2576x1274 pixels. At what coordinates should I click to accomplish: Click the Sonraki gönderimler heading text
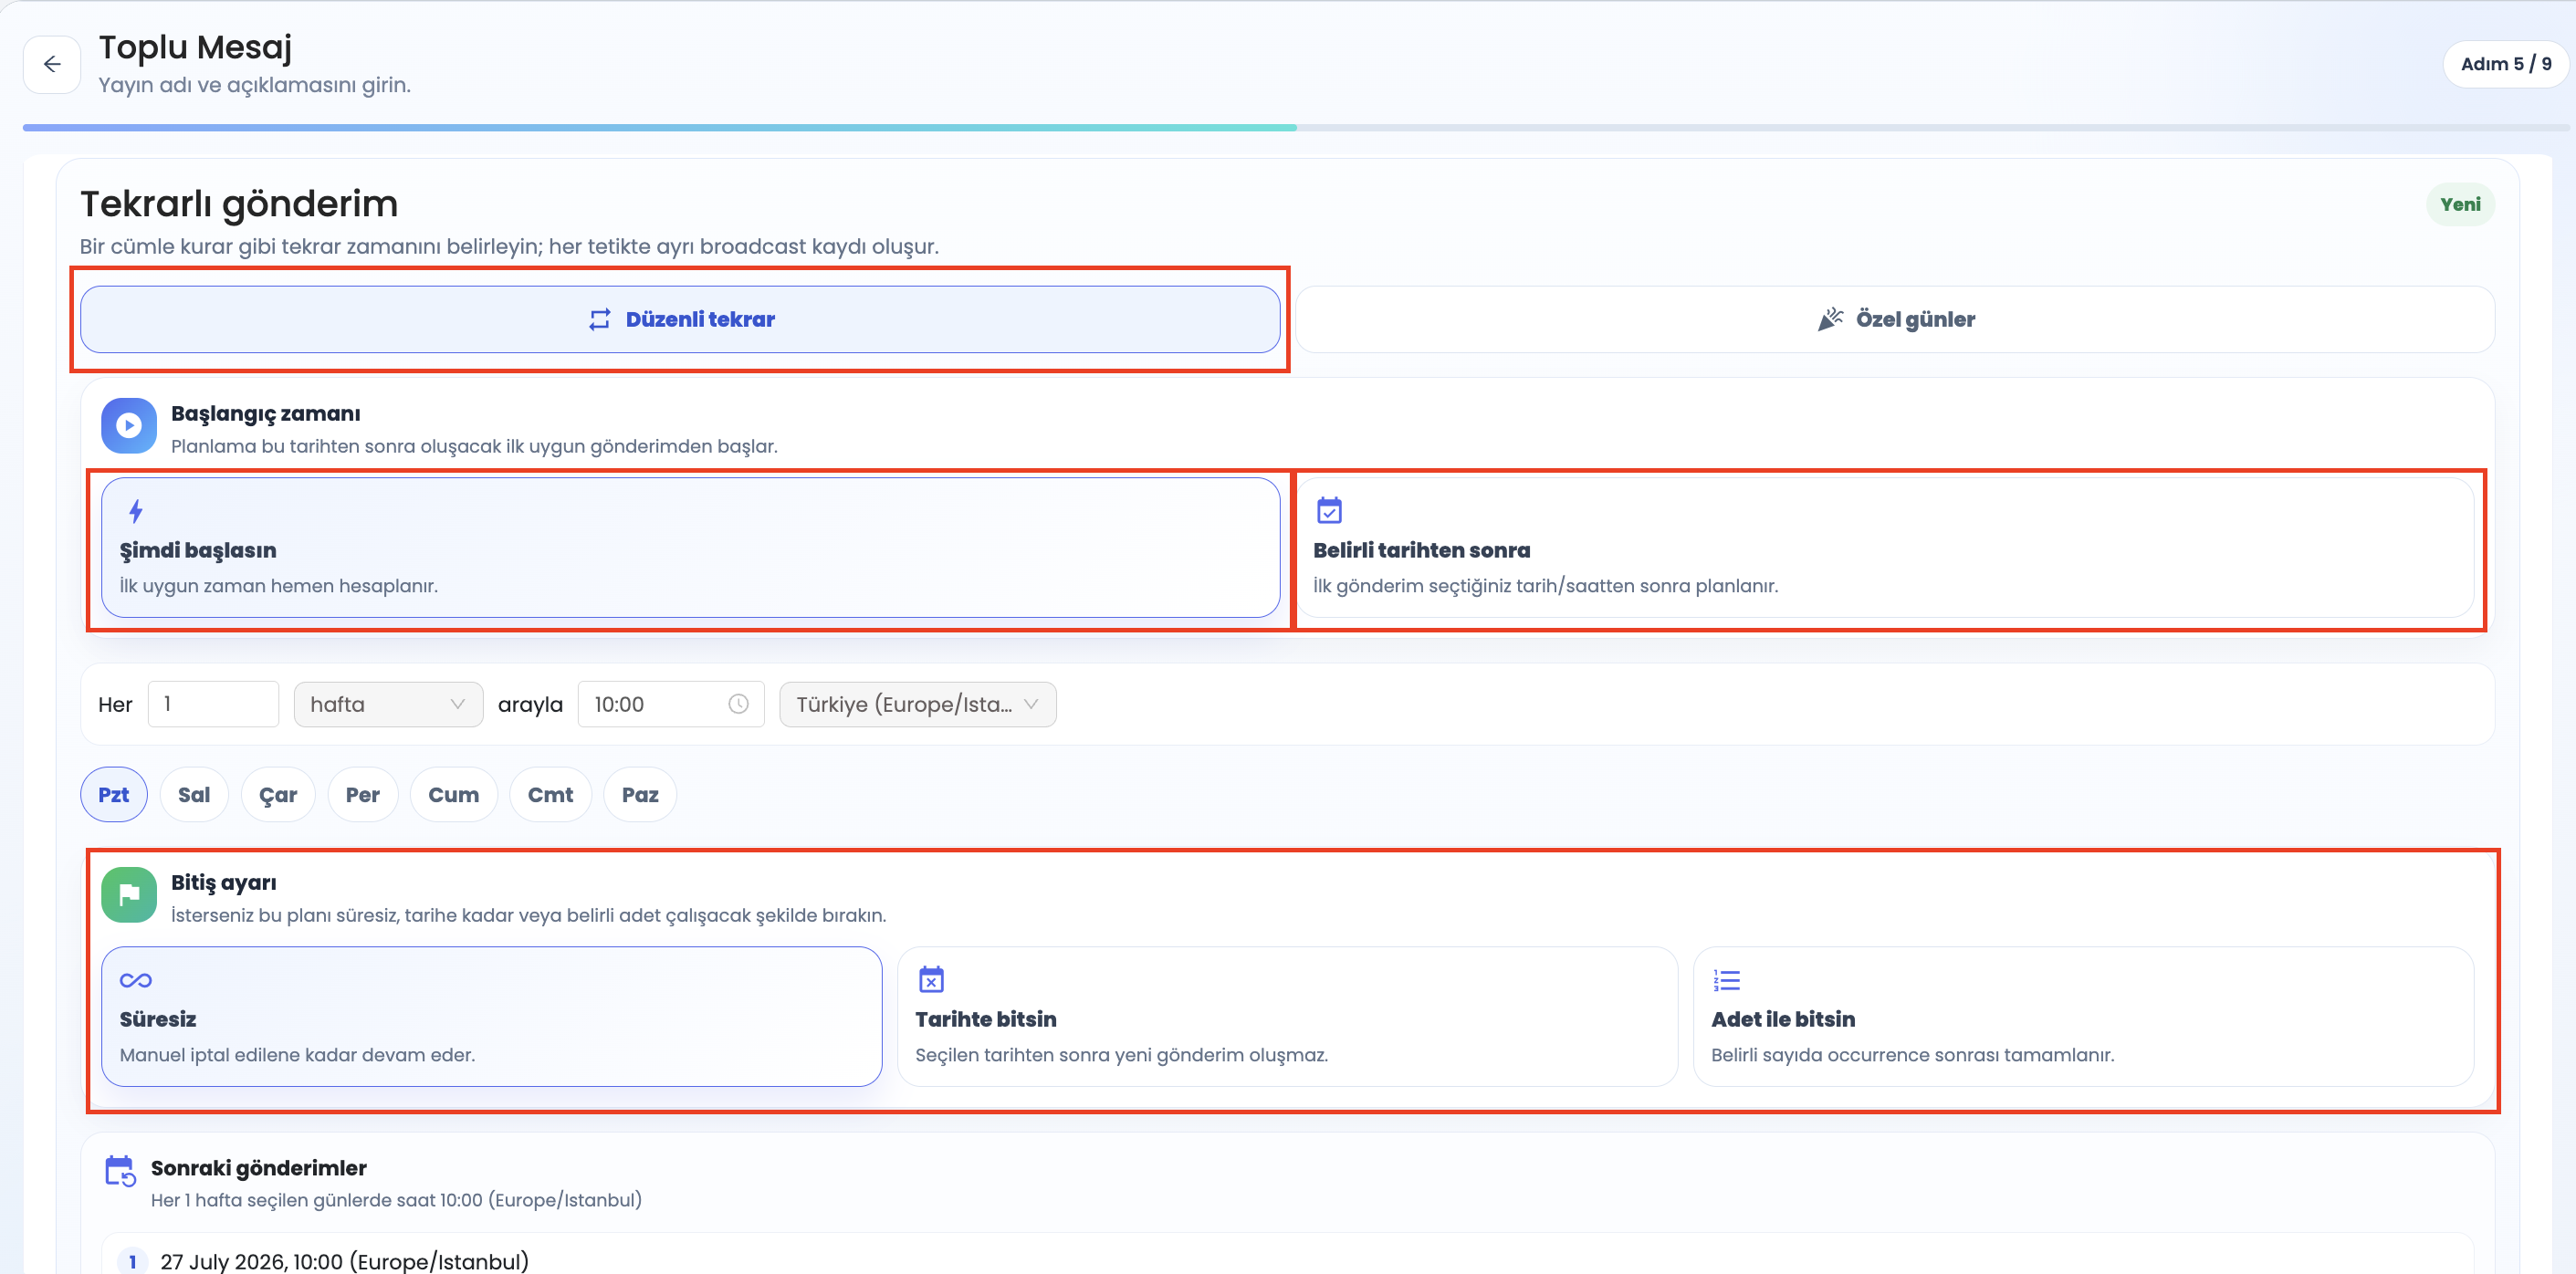[259, 1168]
